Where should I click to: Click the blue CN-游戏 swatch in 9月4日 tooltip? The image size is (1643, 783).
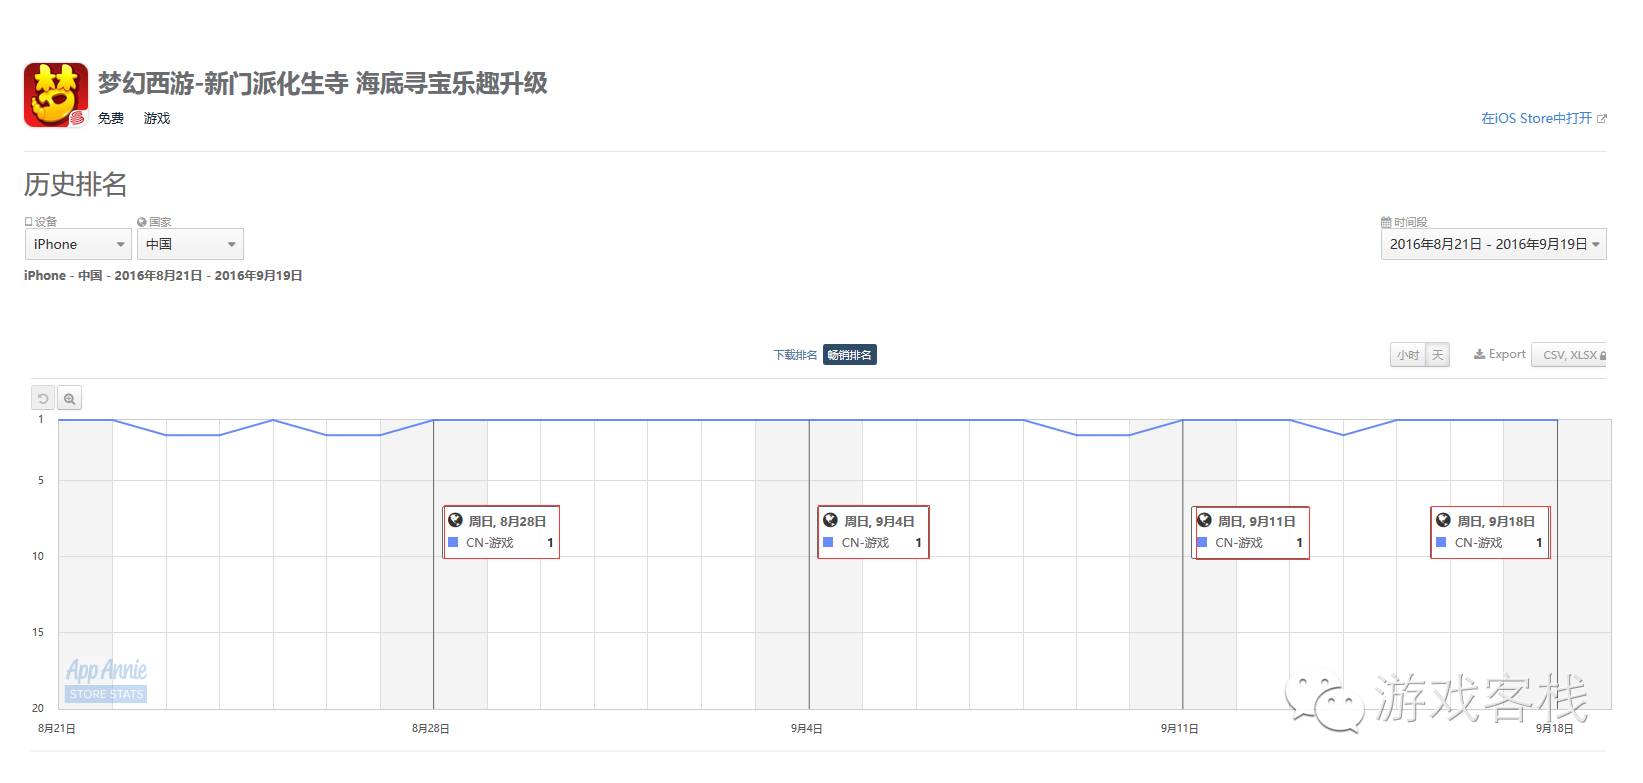(828, 542)
